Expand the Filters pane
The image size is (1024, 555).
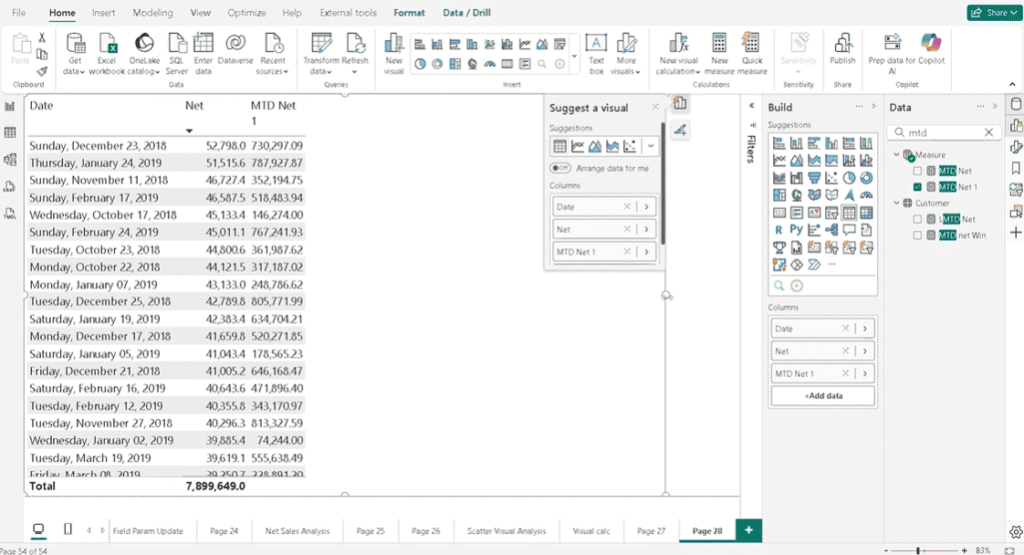tap(751, 106)
